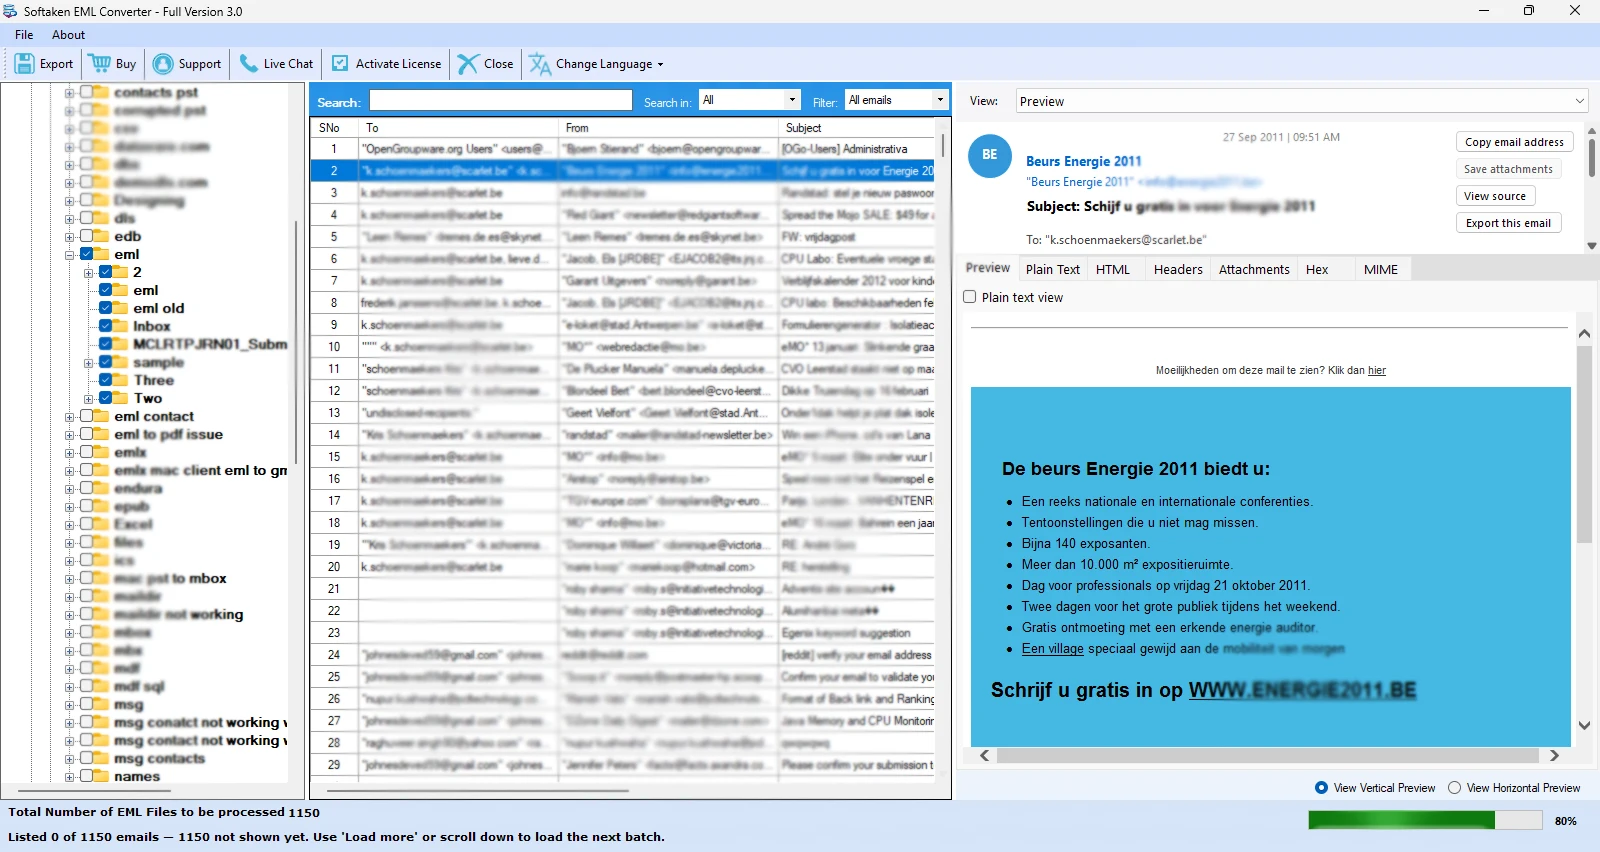Image resolution: width=1600 pixels, height=852 pixels.
Task: Switch to the Plain Text tab
Action: [x=1053, y=269]
